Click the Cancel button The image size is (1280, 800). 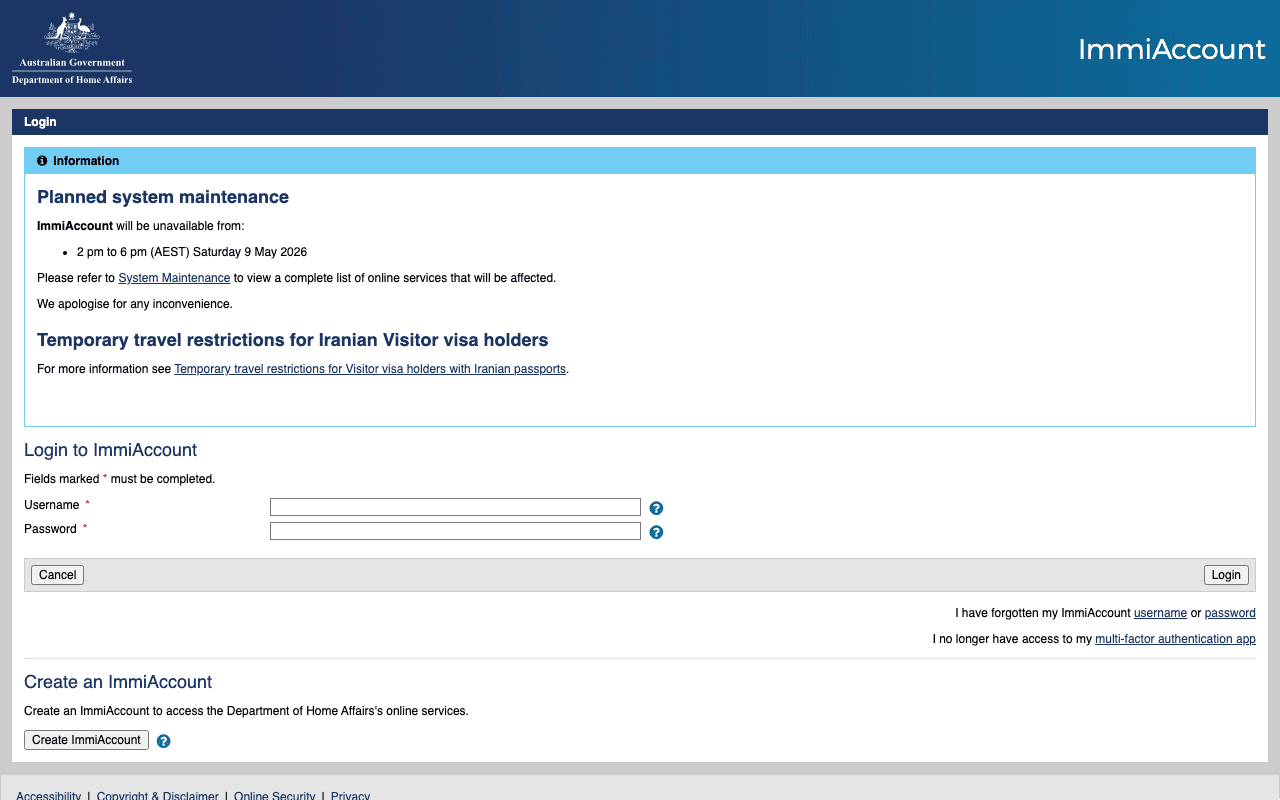pyautogui.click(x=58, y=575)
